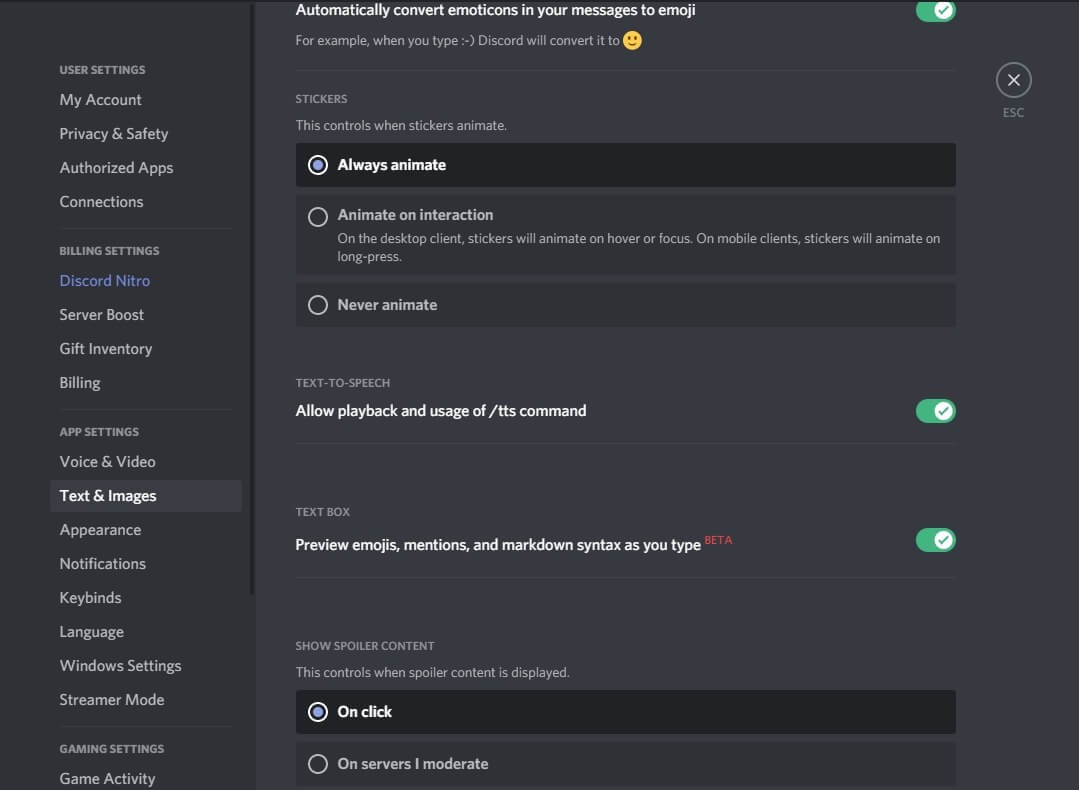Open Authorized Apps settings

pyautogui.click(x=117, y=168)
